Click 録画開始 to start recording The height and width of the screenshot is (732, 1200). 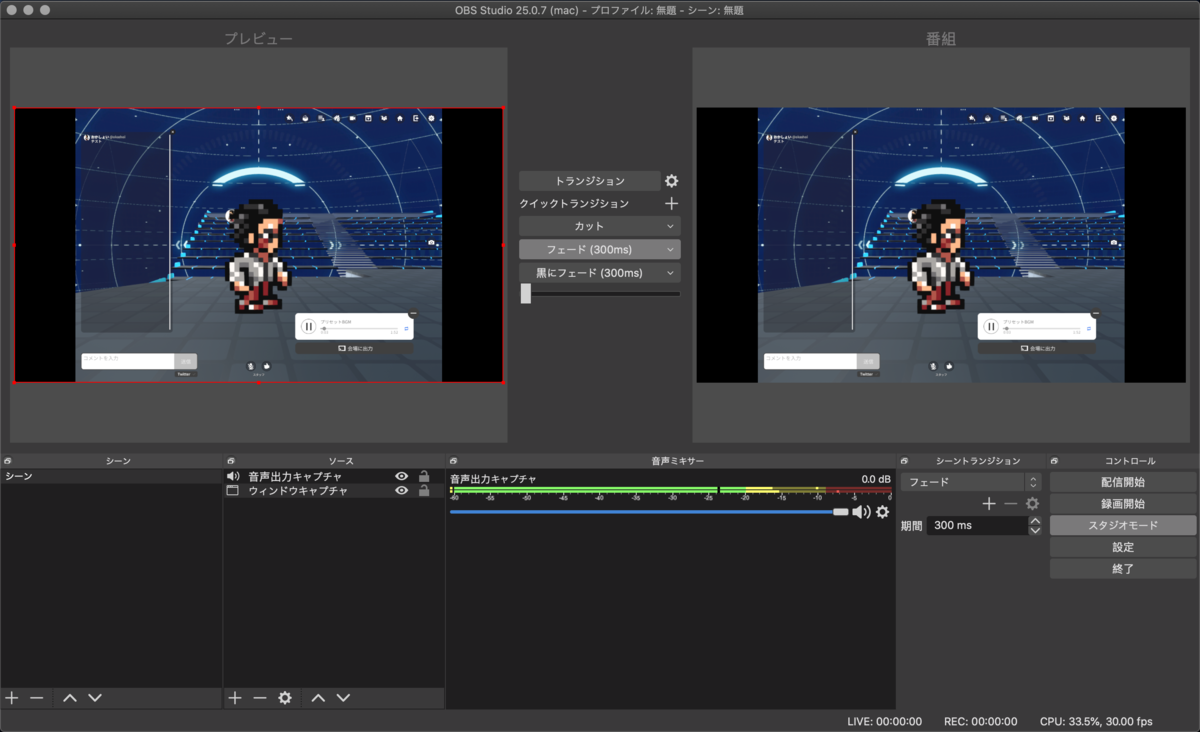tap(1123, 504)
